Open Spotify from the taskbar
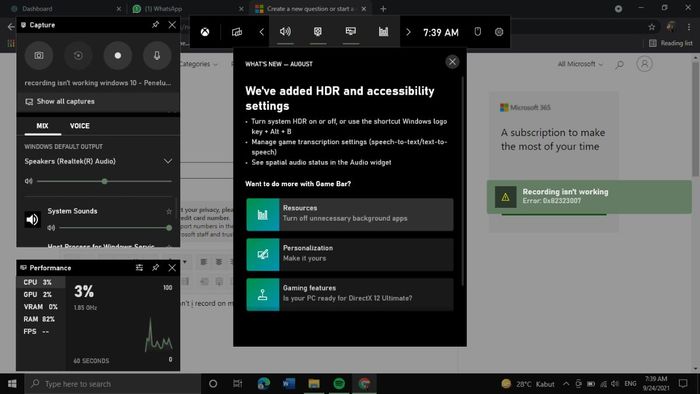Screen dimensions: 700x394 pyautogui.click(x=339, y=384)
